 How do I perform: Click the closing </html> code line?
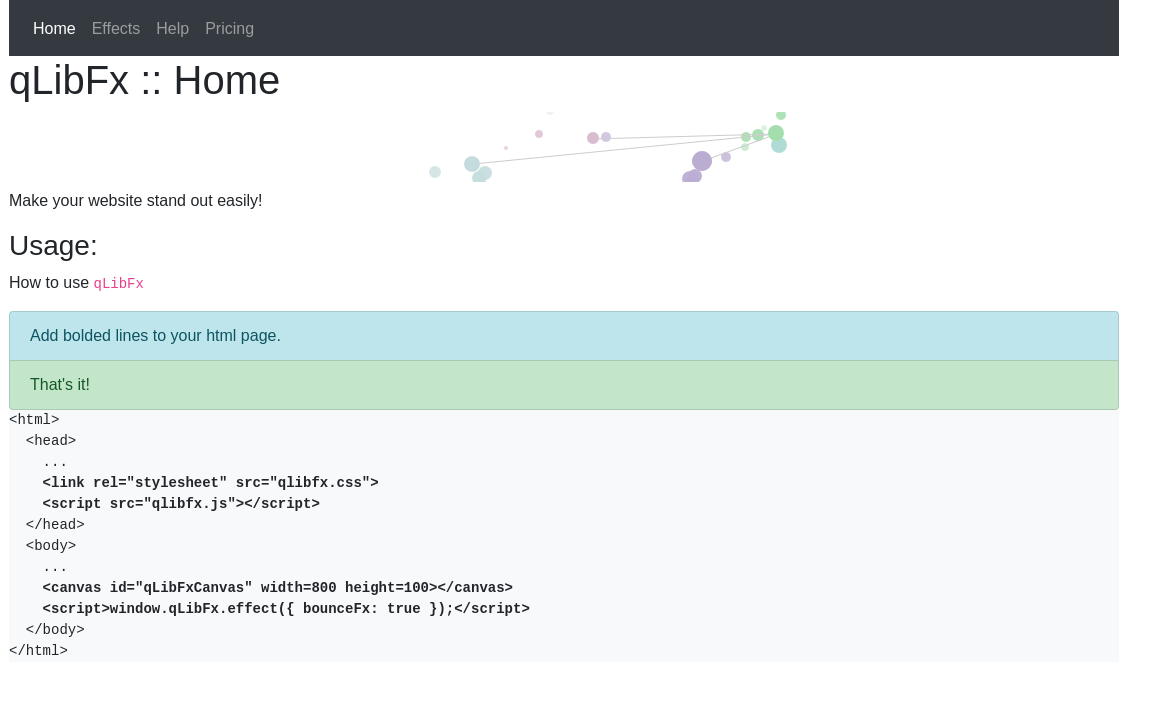coord(38,651)
